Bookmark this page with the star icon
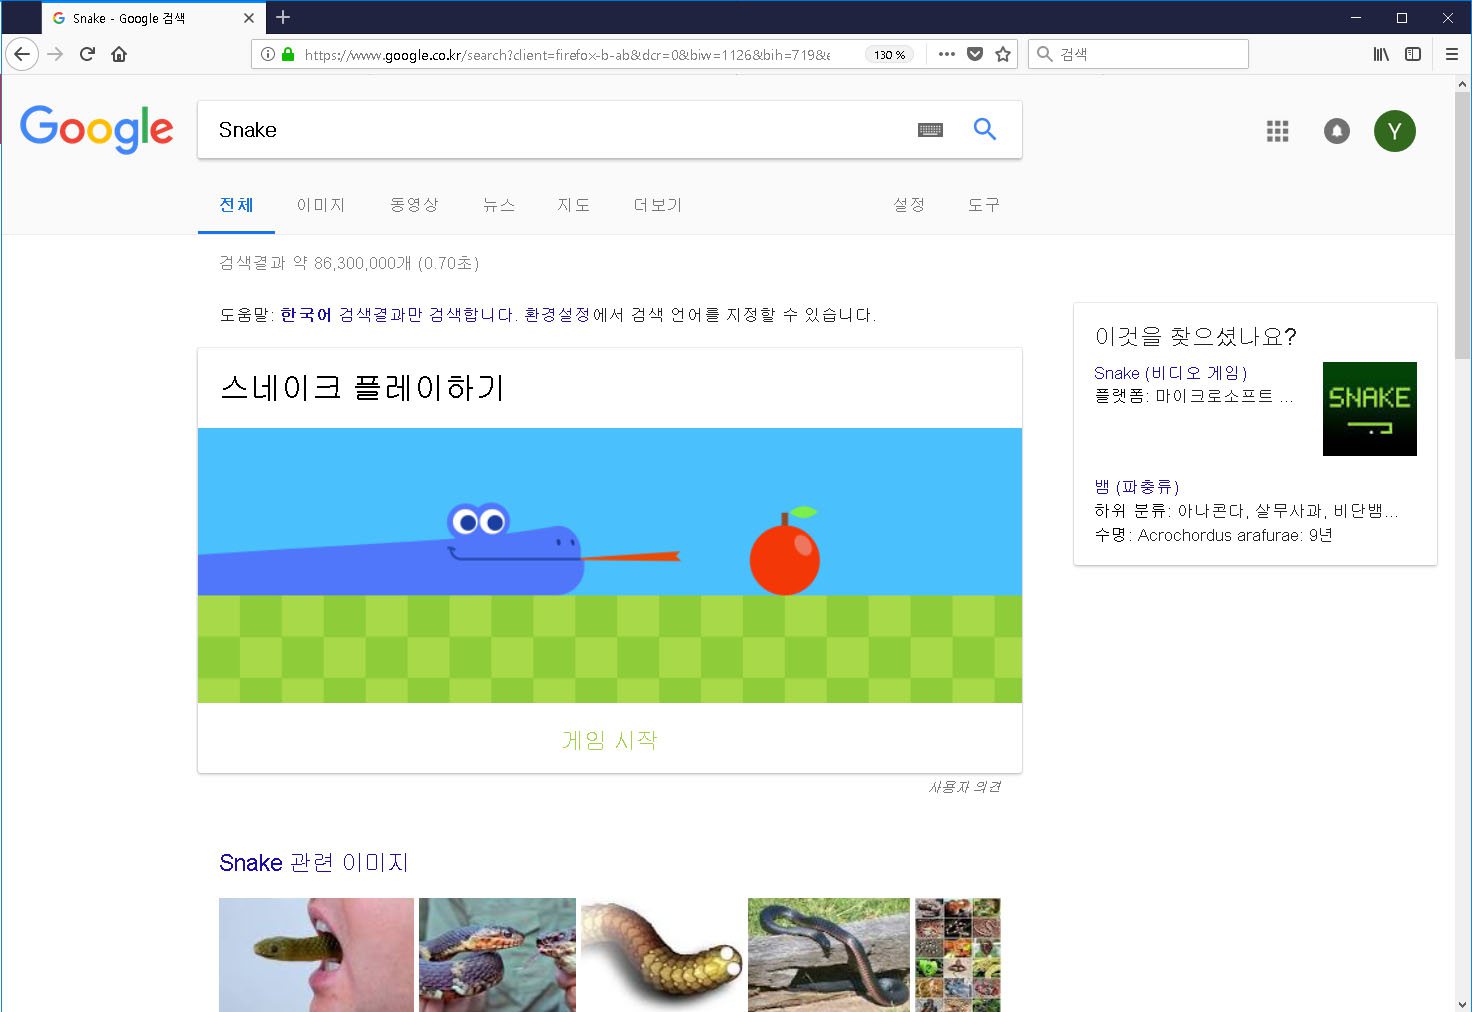 point(1003,54)
